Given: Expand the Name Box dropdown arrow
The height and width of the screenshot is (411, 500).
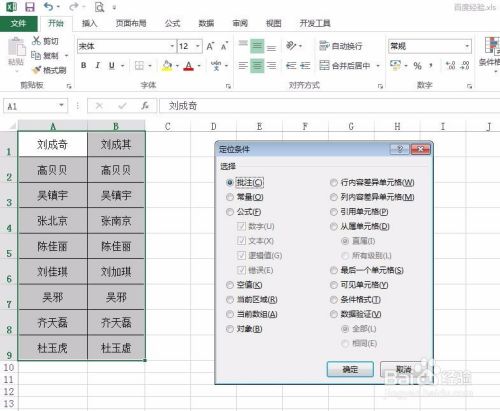Looking at the screenshot, I should (61, 106).
